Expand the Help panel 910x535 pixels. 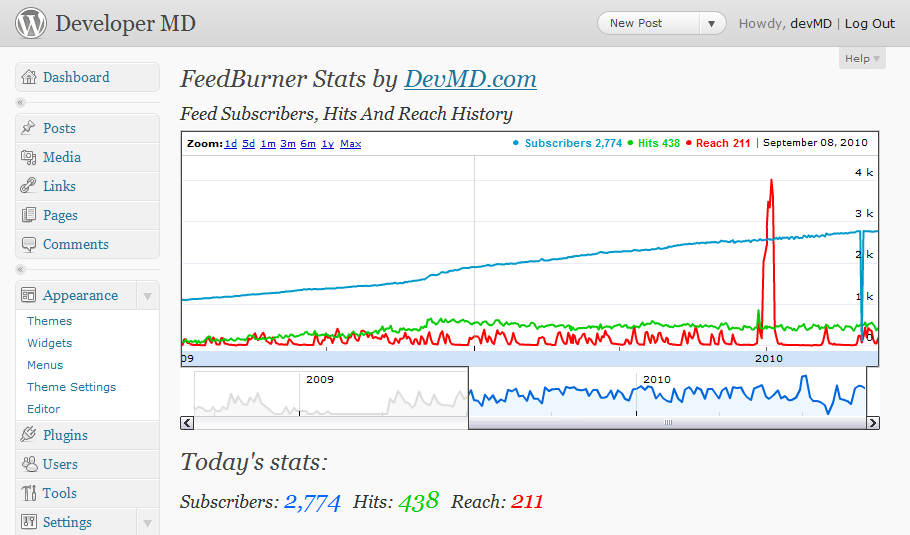pyautogui.click(x=862, y=59)
